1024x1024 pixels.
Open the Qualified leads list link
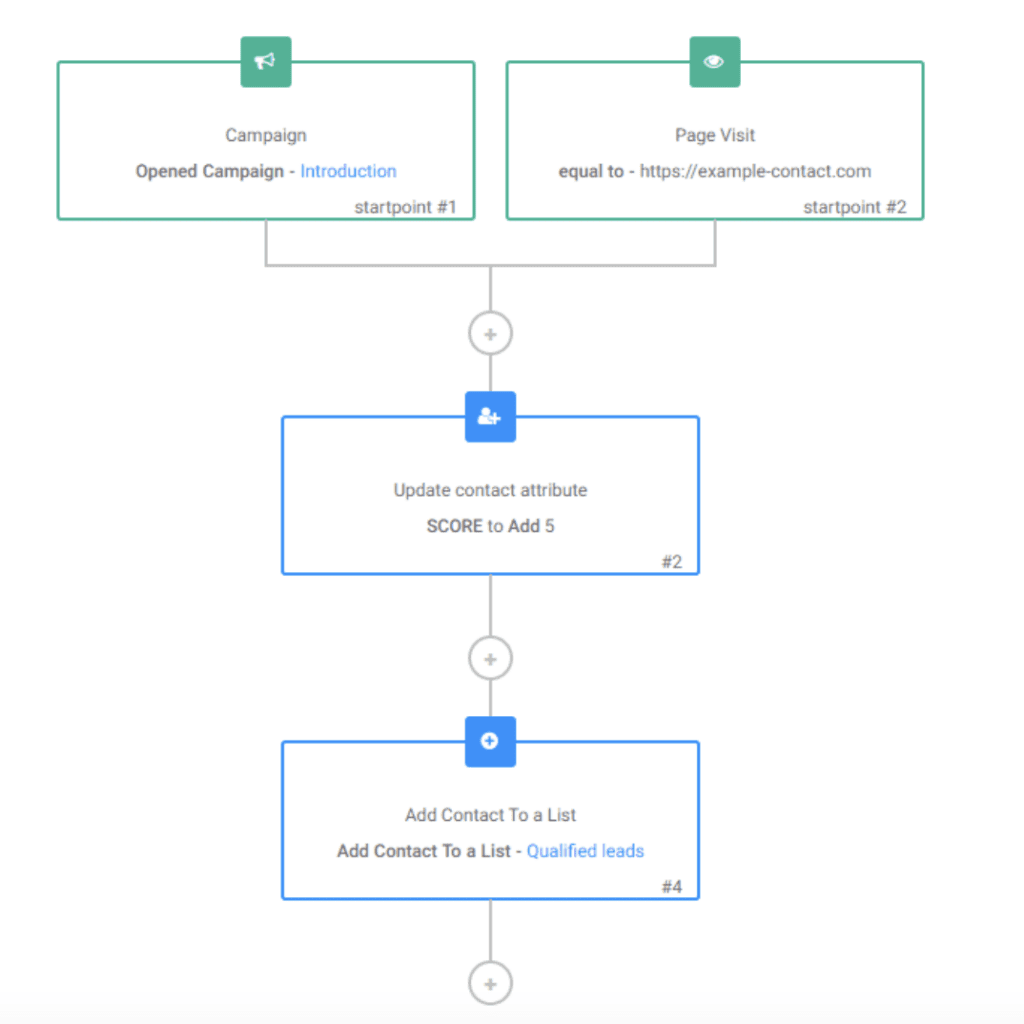585,851
